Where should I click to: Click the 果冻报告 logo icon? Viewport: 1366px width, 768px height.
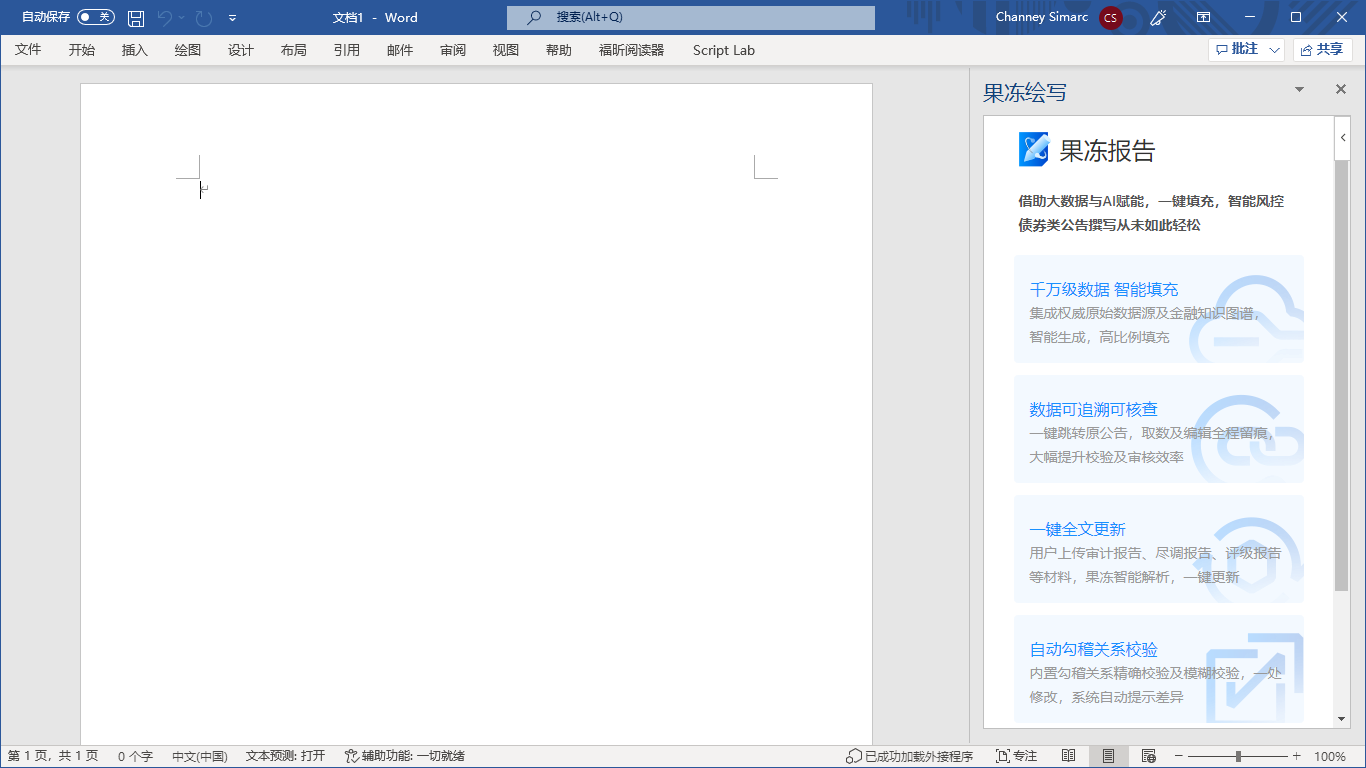1034,149
